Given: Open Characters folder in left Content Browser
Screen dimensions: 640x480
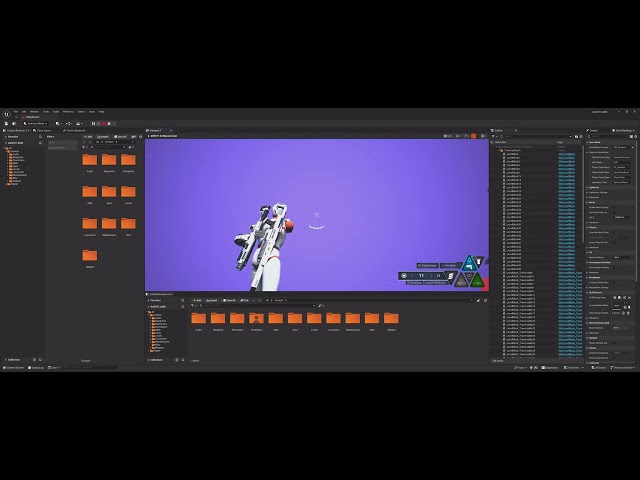Looking at the screenshot, I should [128, 162].
